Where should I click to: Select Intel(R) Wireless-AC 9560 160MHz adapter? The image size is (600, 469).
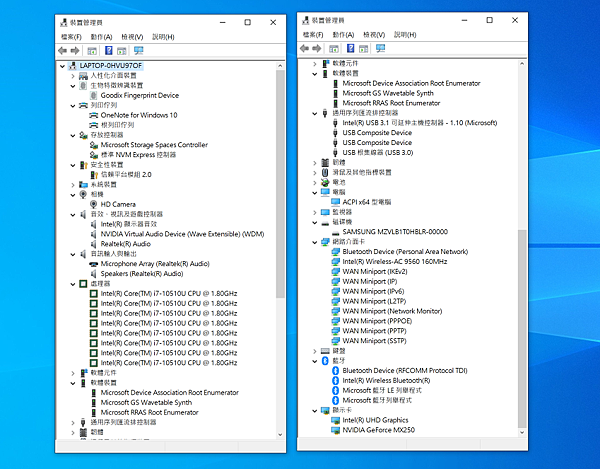coord(395,262)
